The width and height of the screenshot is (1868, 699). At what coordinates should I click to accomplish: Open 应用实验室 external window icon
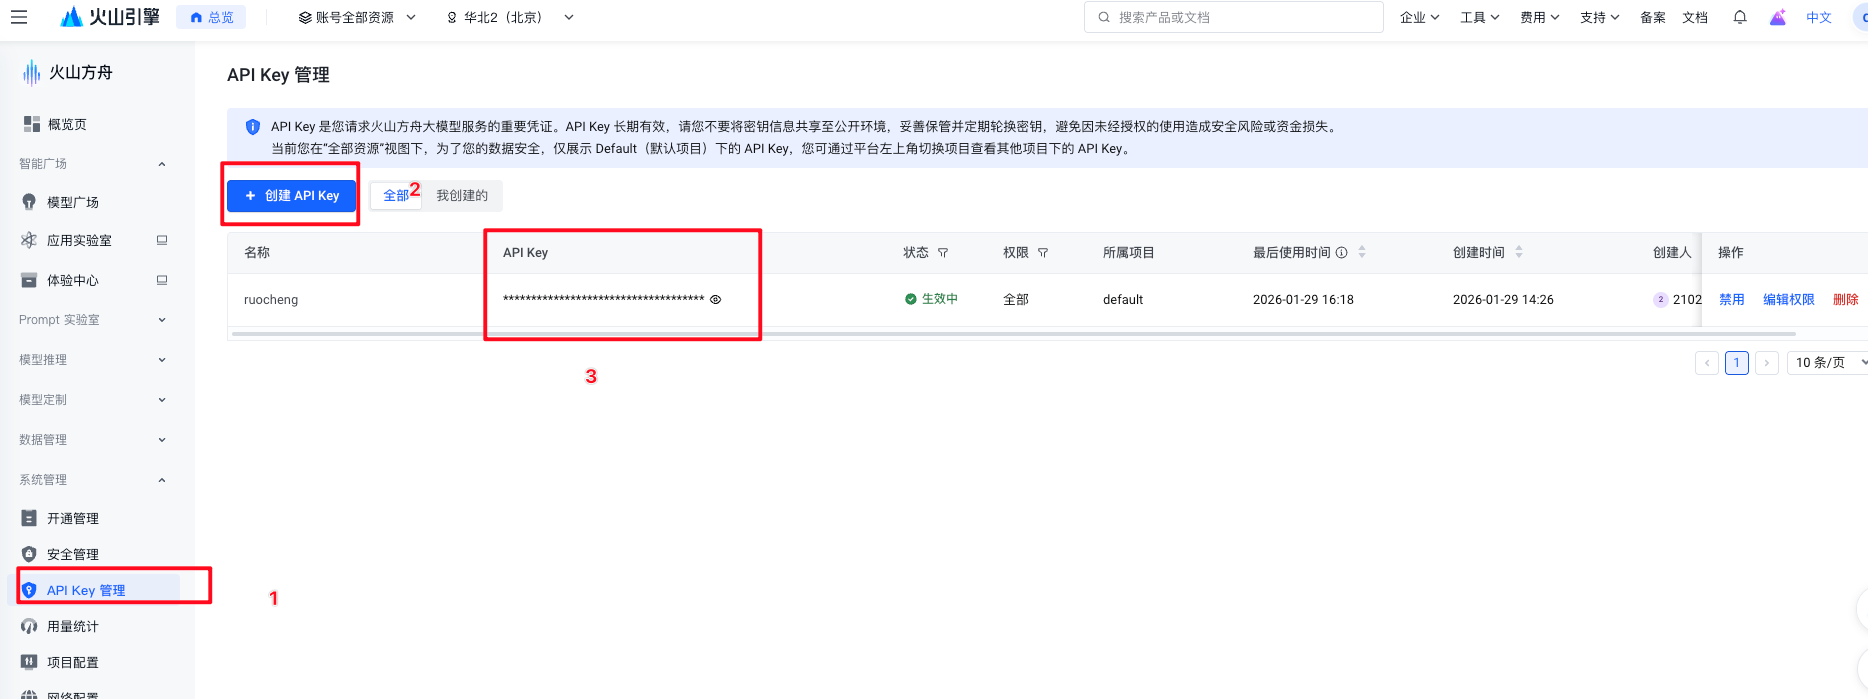pos(162,240)
